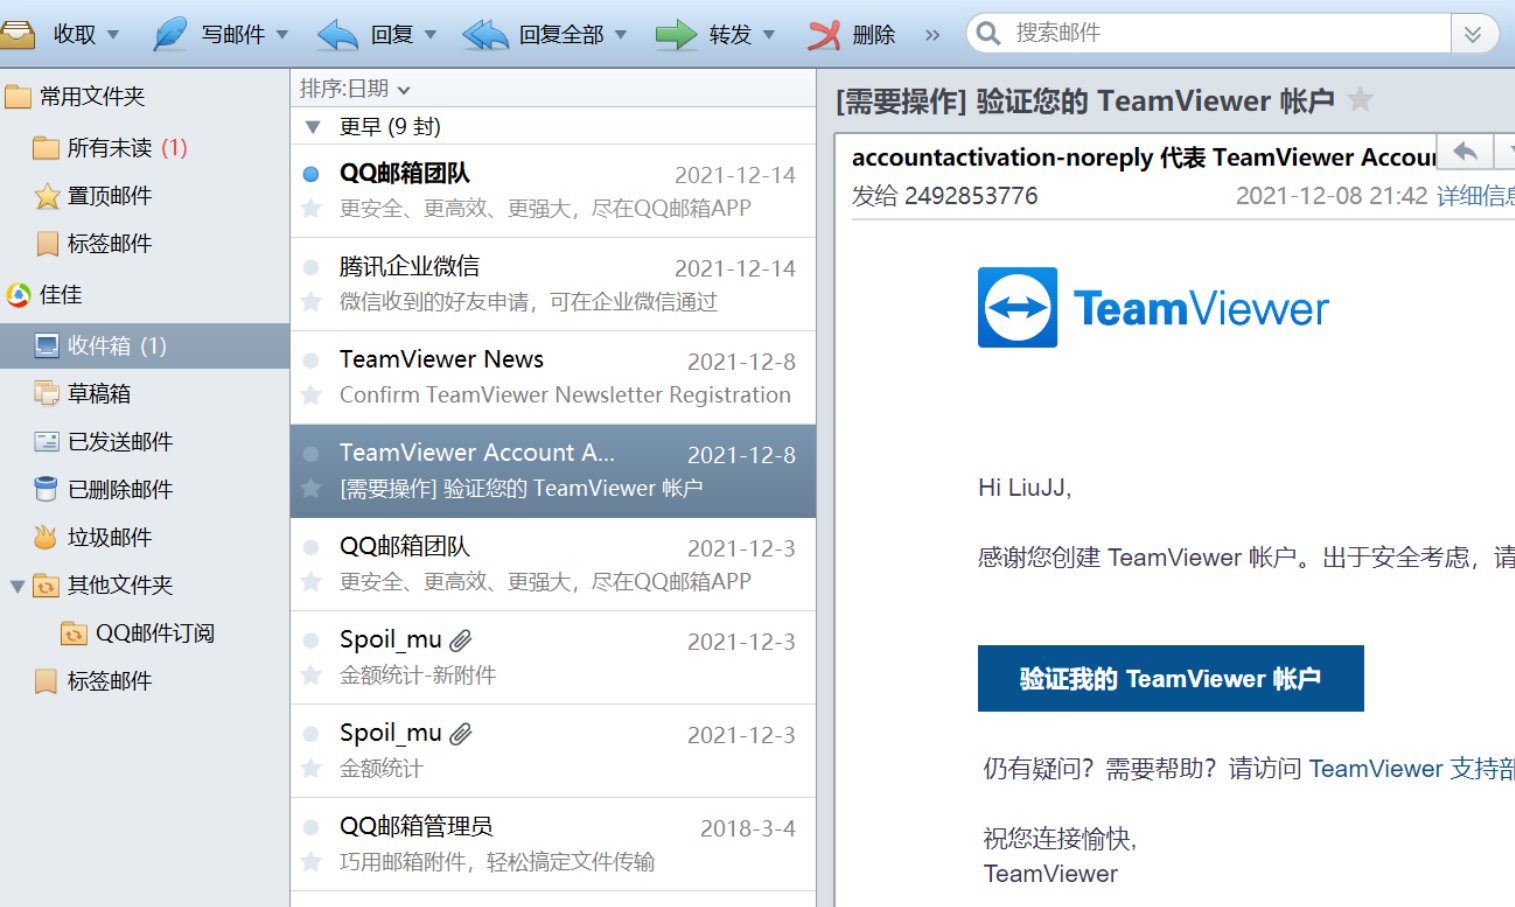
Task: Click the 所有未读 folder icon
Action: pos(46,148)
